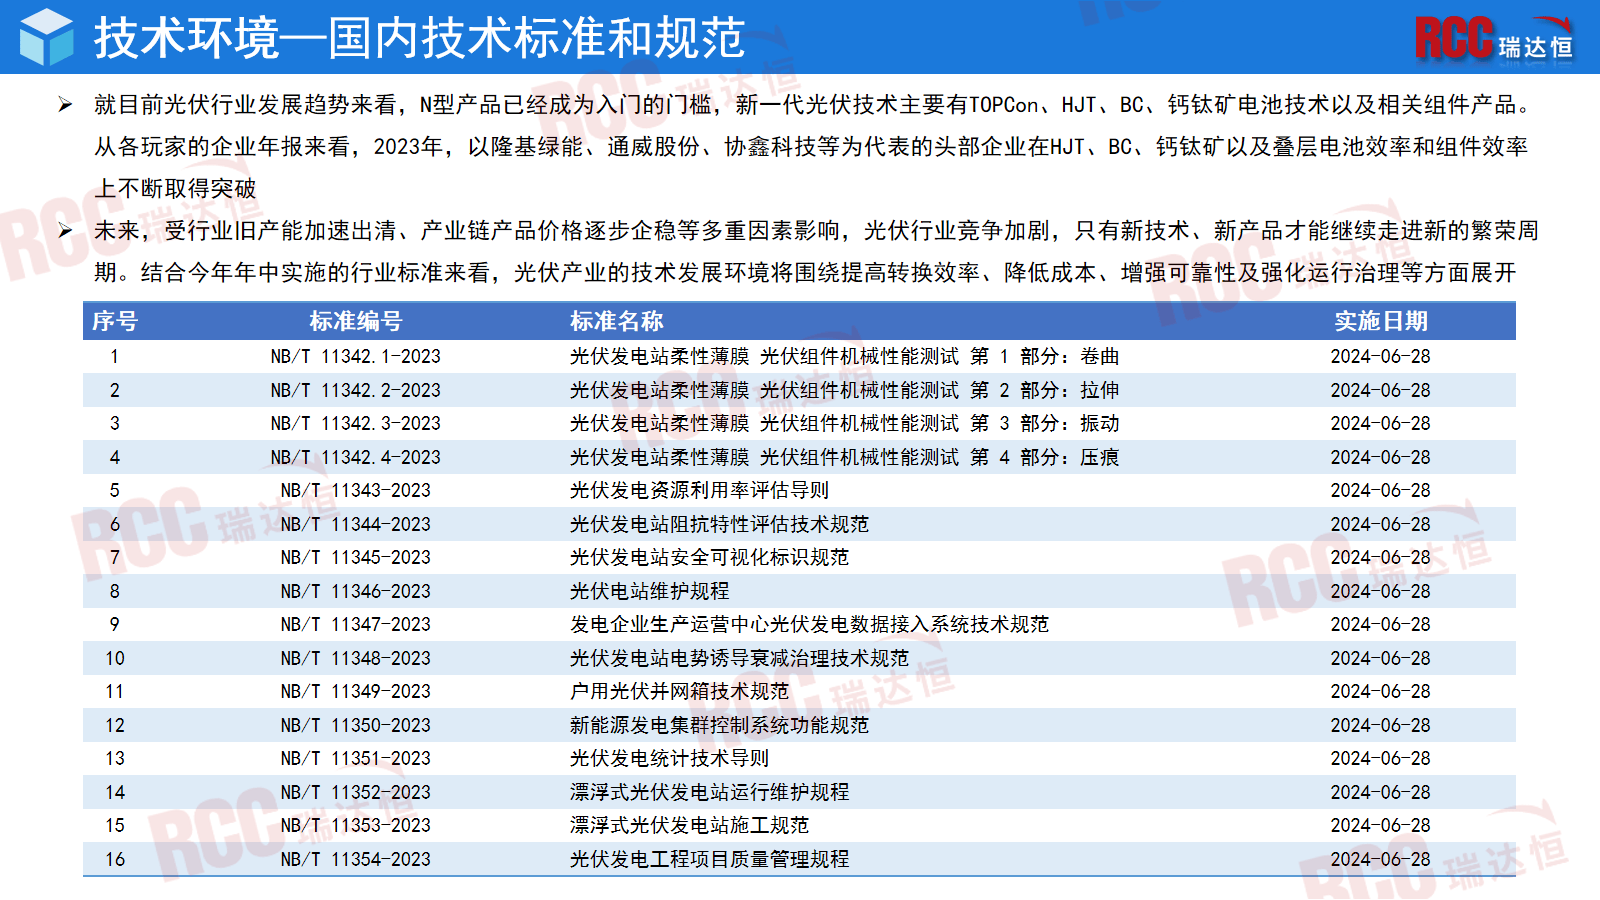Select the second bullet arrow before 未来
The width and height of the screenshot is (1600, 900).
click(x=65, y=231)
